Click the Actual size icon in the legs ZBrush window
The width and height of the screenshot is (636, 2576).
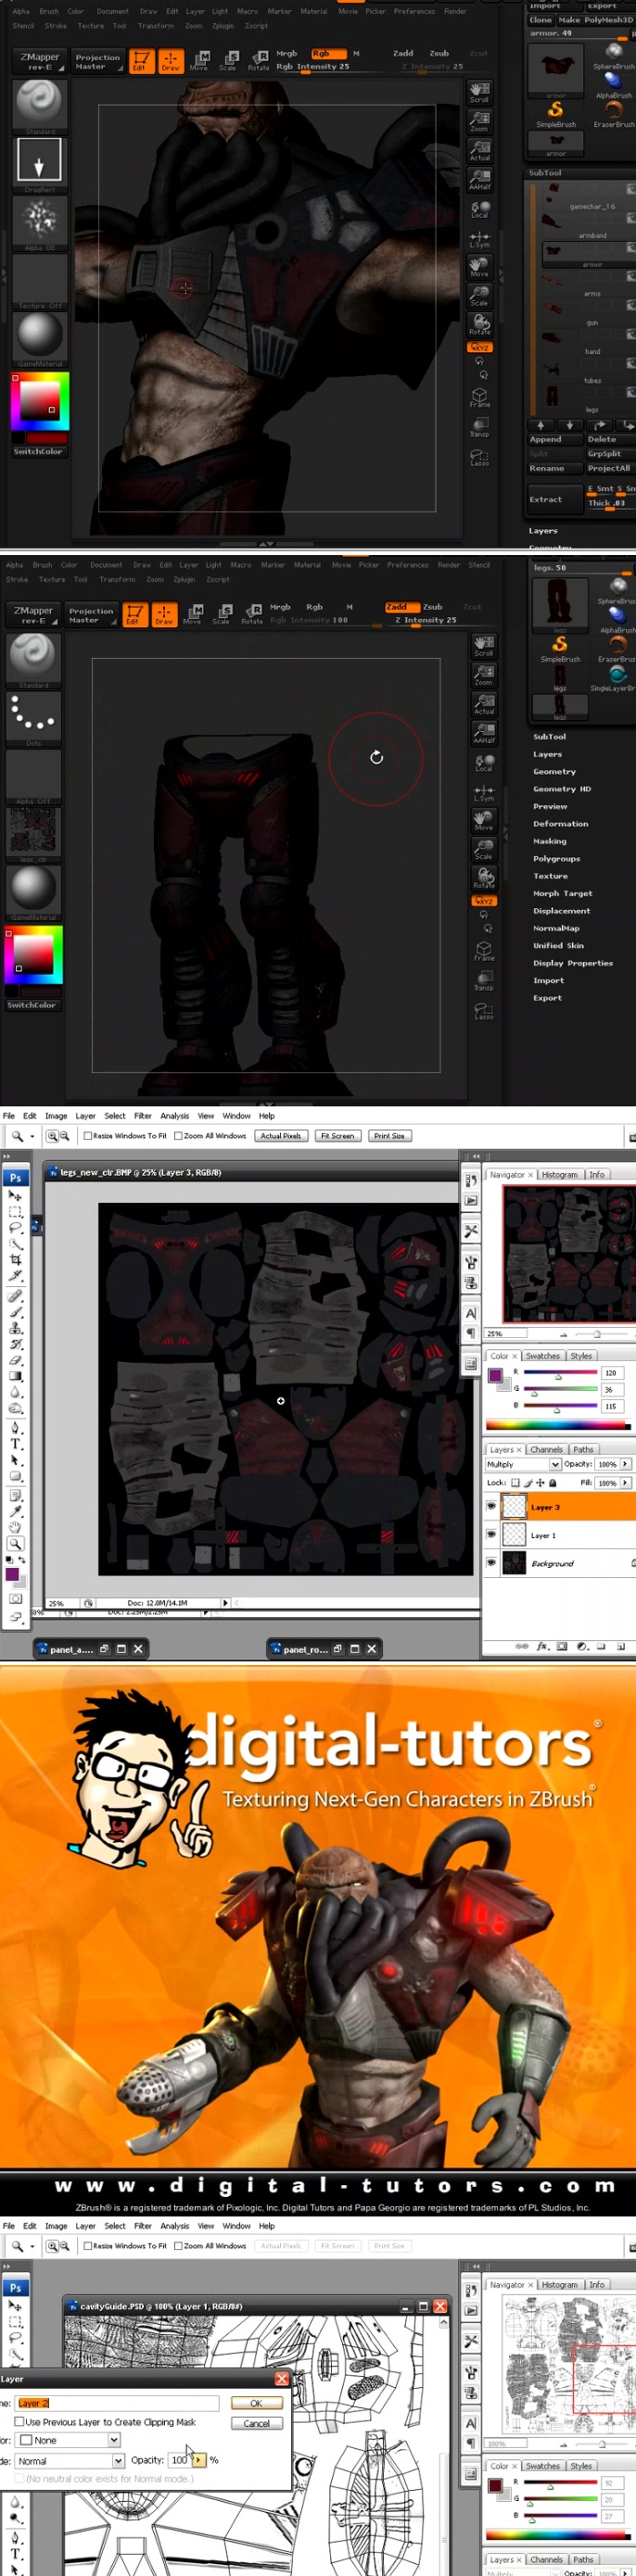(484, 703)
